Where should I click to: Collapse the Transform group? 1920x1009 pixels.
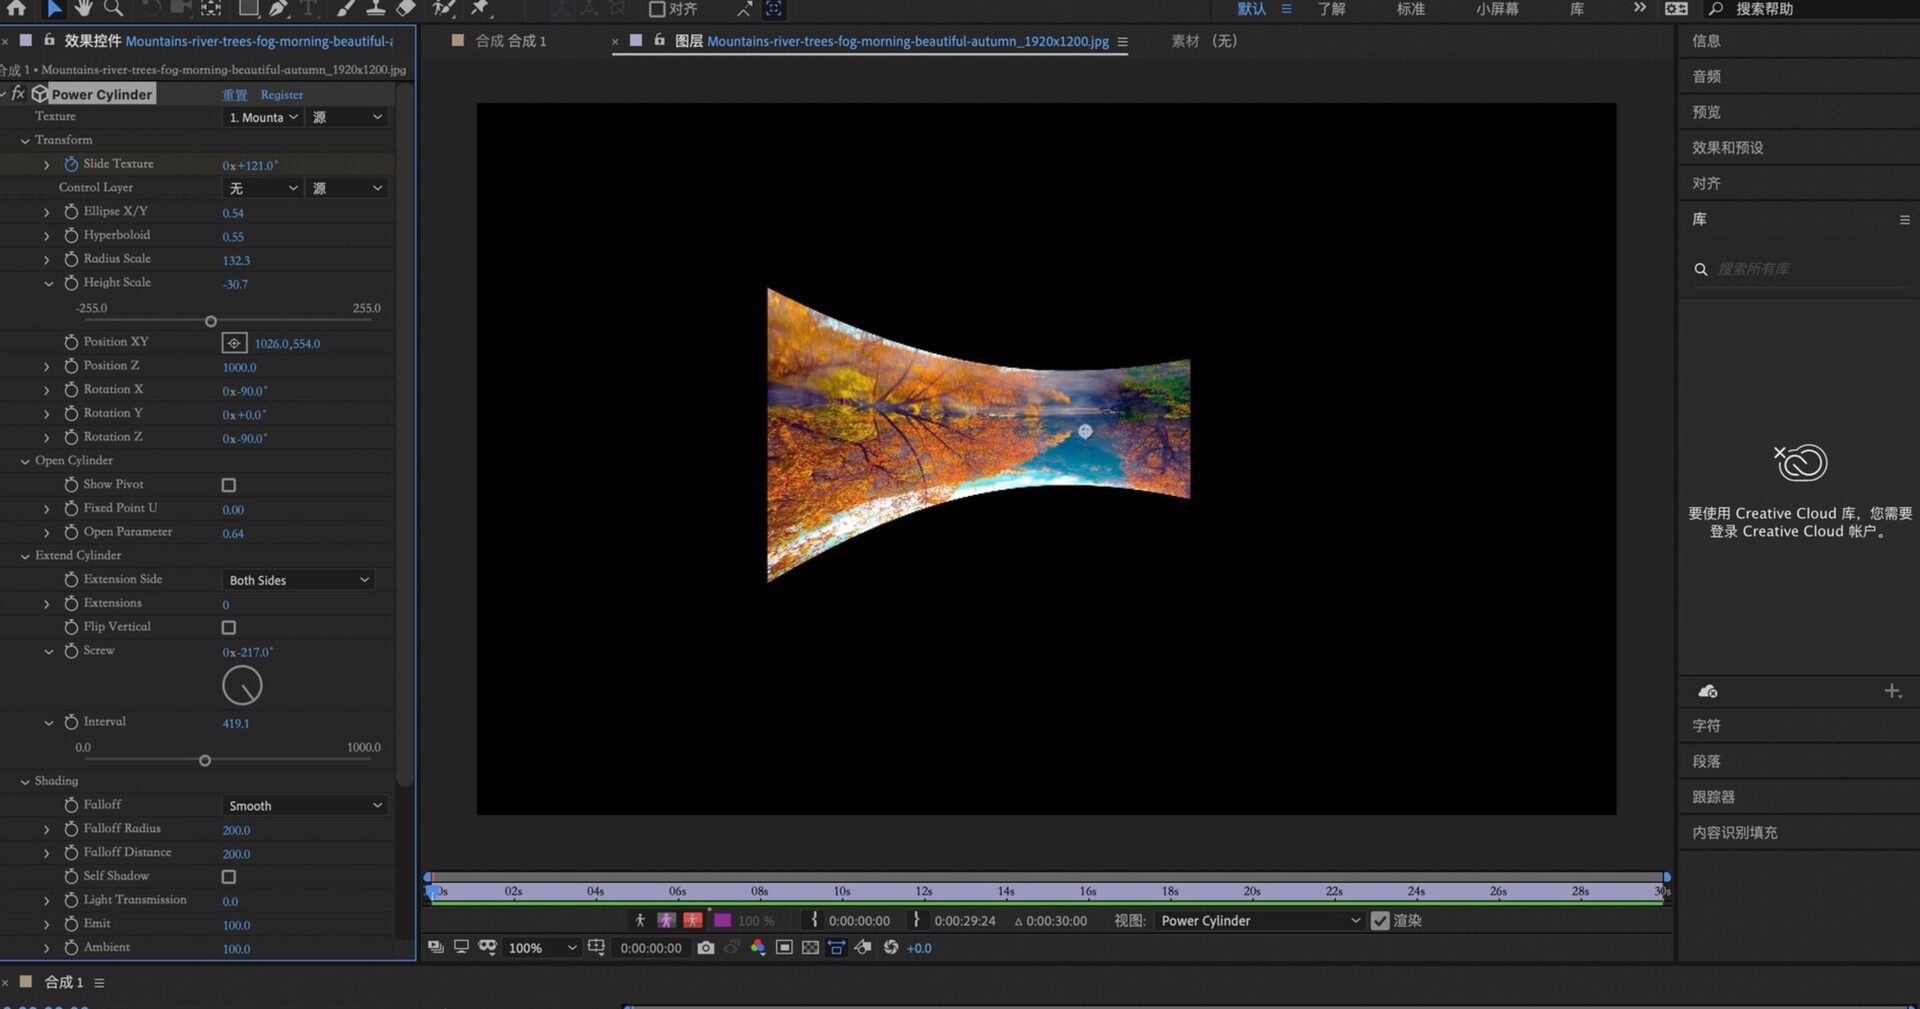tap(25, 141)
